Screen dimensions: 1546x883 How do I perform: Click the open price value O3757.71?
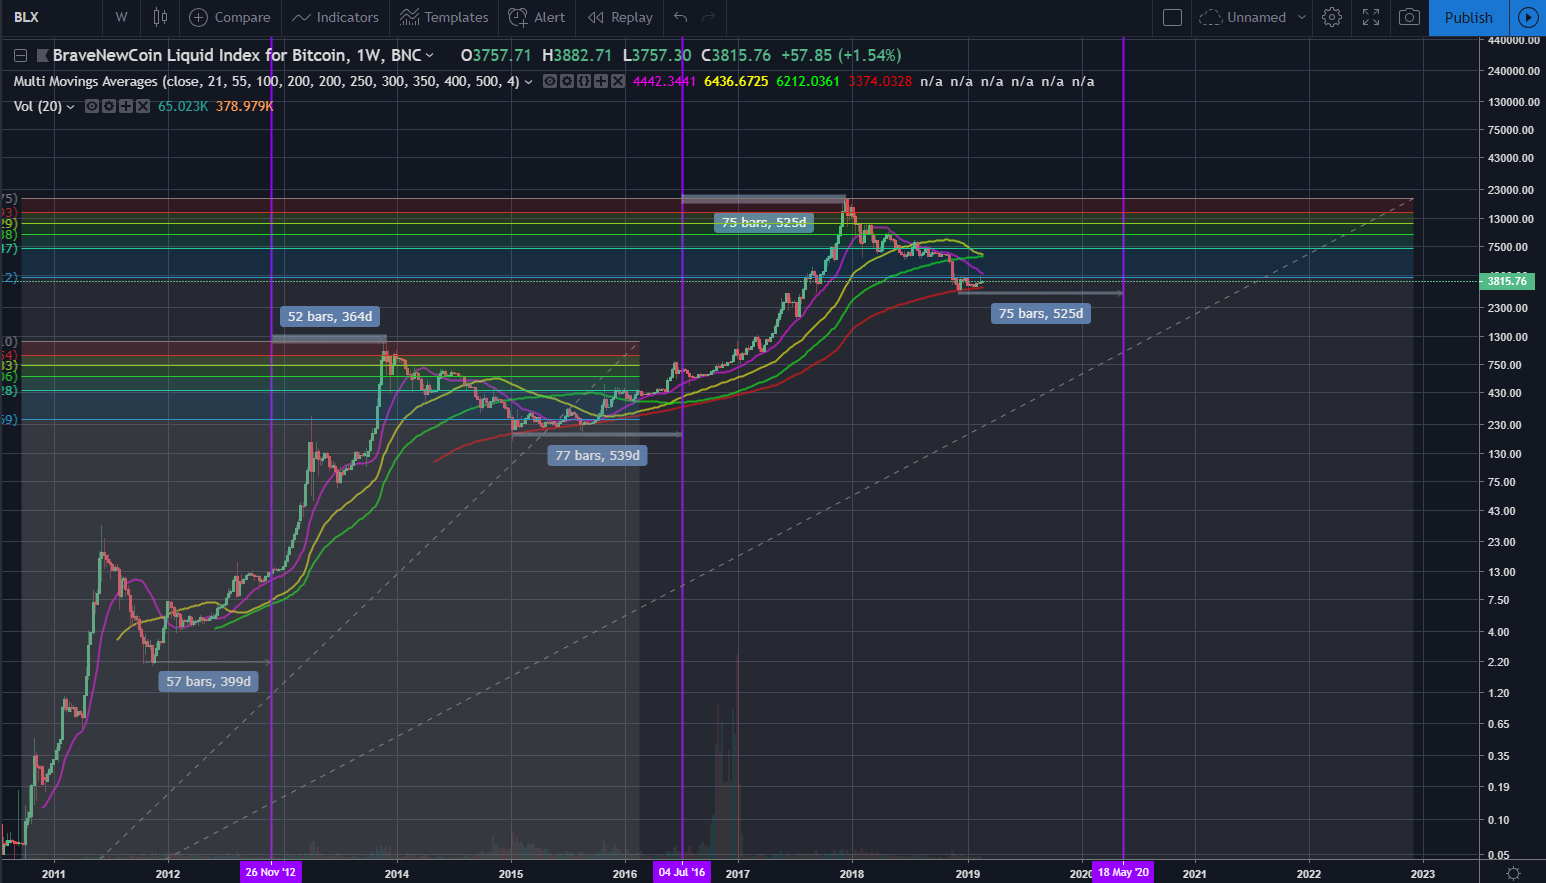click(x=496, y=55)
